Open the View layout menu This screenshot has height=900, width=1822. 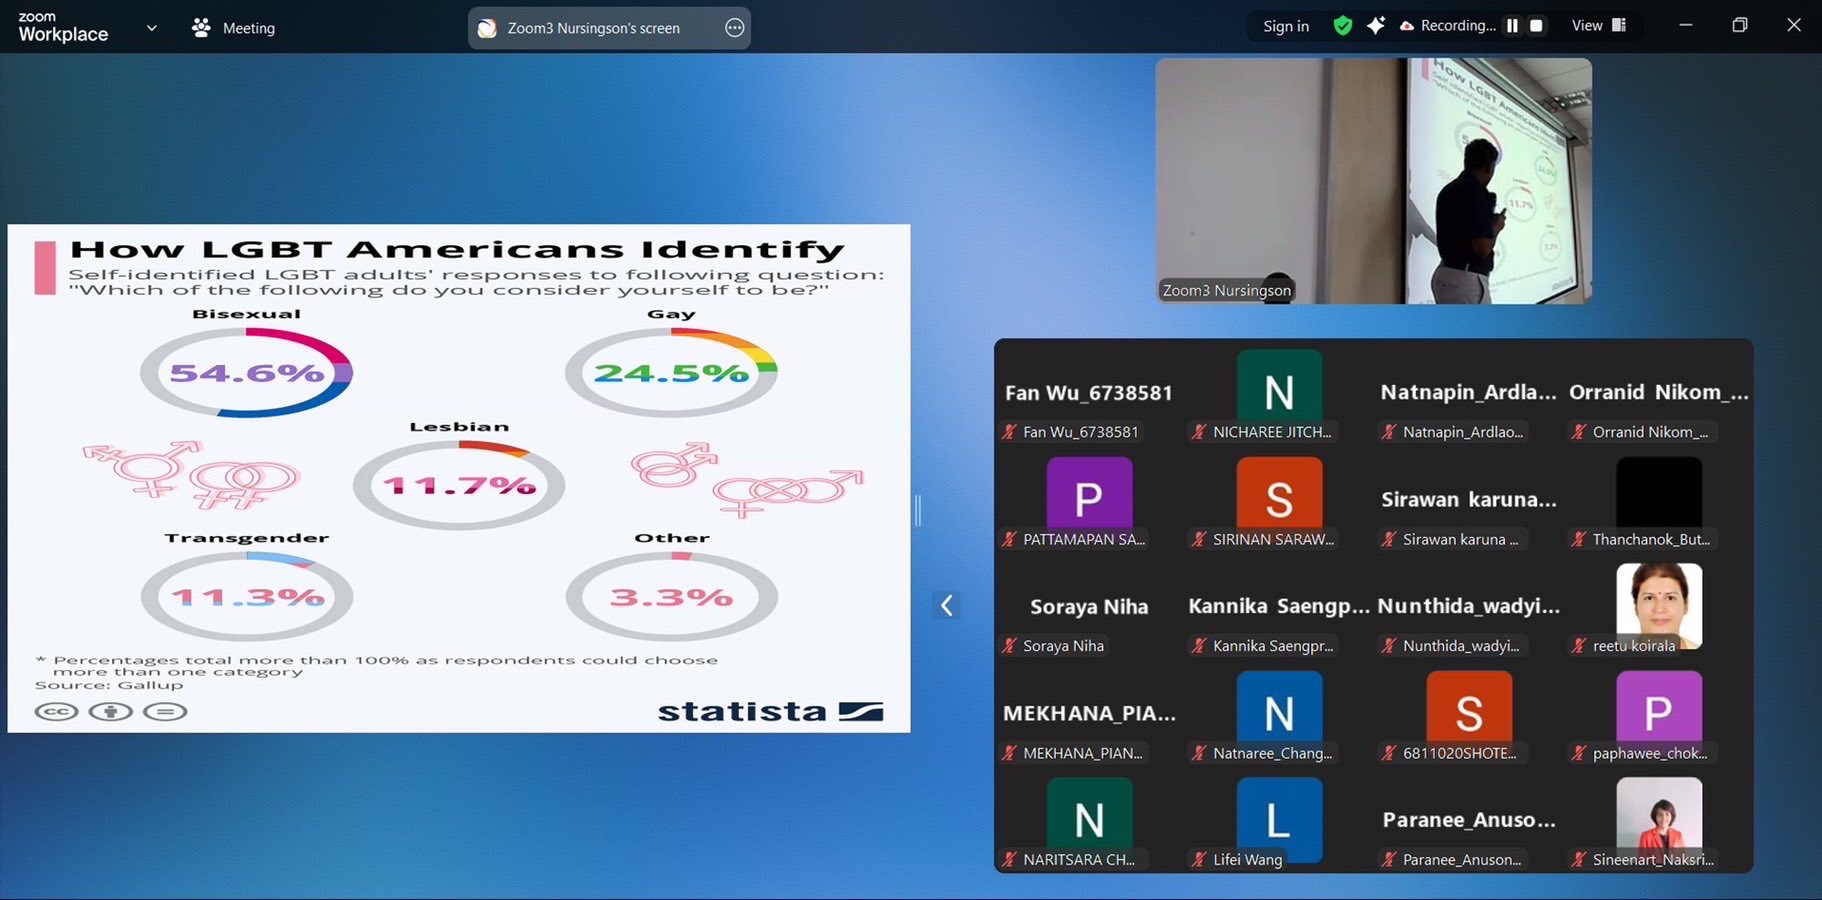(1598, 26)
